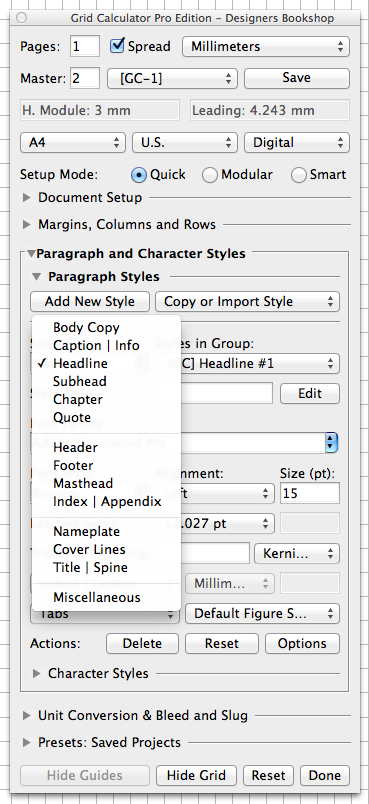Choose Index | Appendix from the menu
The height and width of the screenshot is (804, 369).
point(106,501)
